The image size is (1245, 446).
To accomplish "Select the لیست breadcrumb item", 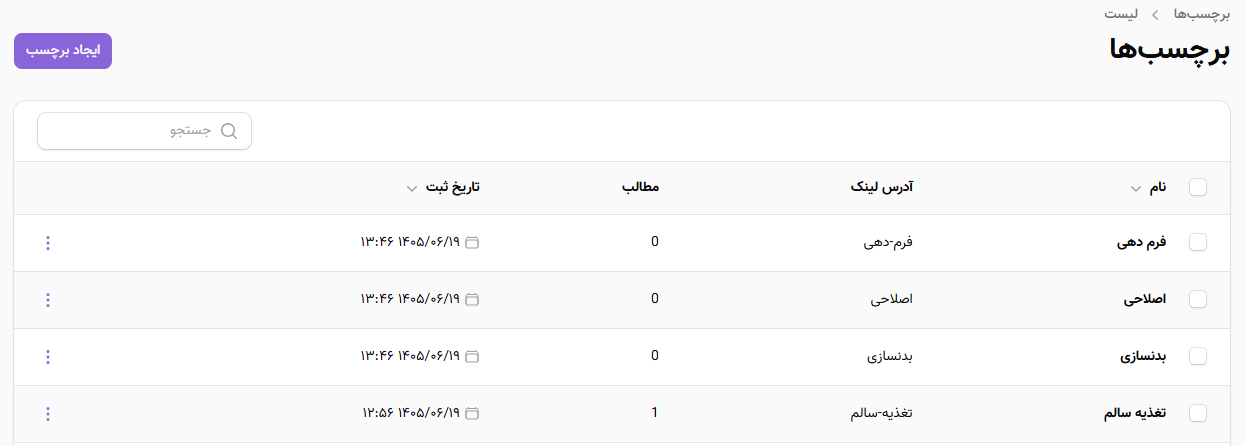I will click(x=1121, y=14).
